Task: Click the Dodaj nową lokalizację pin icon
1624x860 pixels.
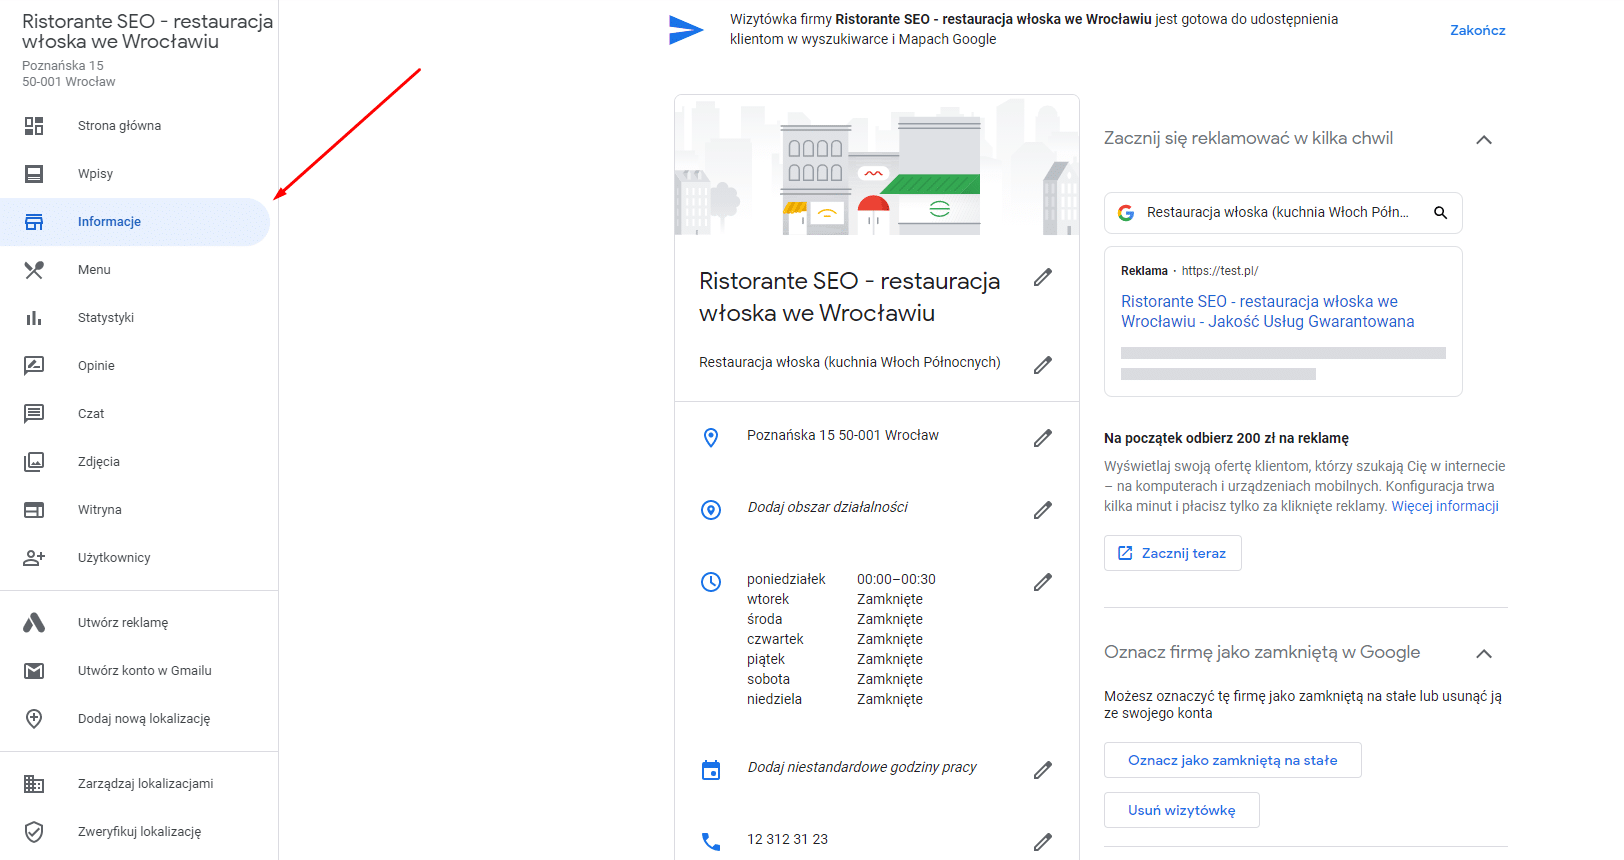Action: point(34,719)
